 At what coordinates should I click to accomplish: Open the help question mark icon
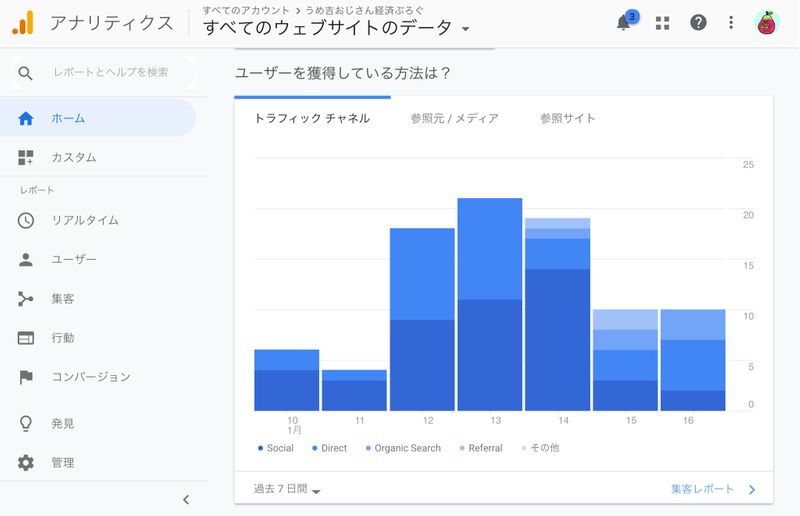pyautogui.click(x=698, y=23)
